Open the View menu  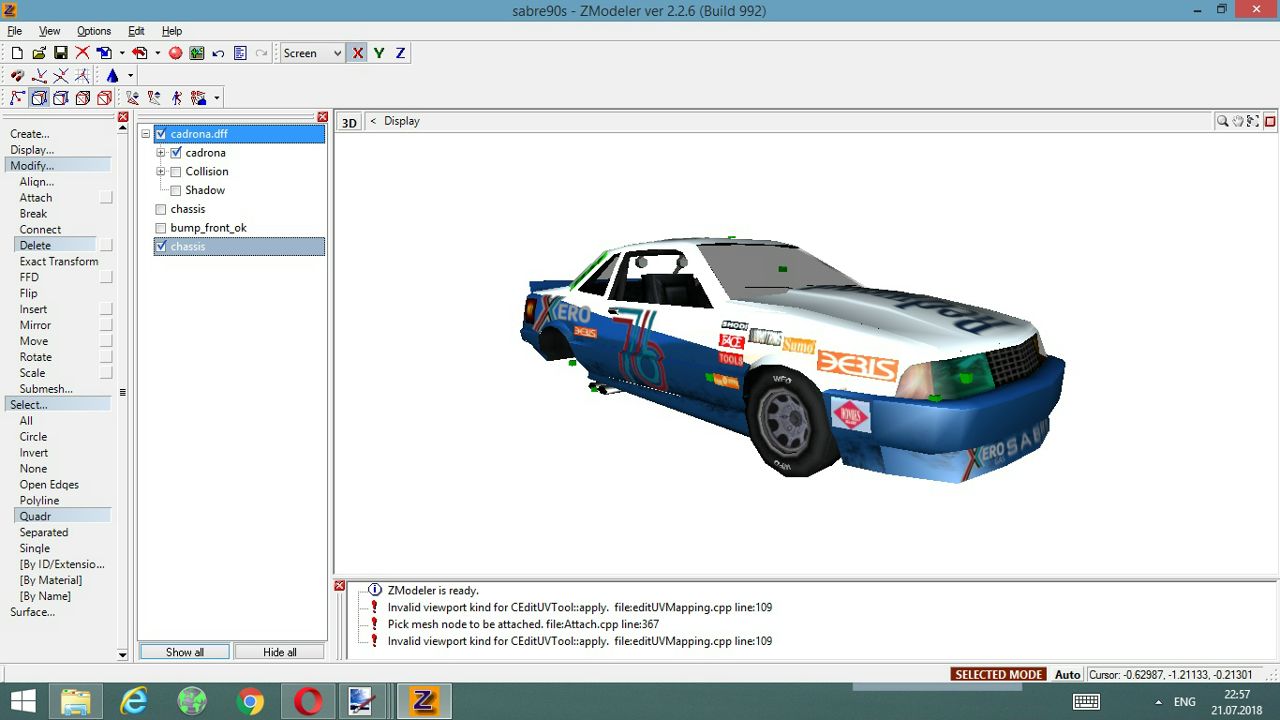[49, 31]
